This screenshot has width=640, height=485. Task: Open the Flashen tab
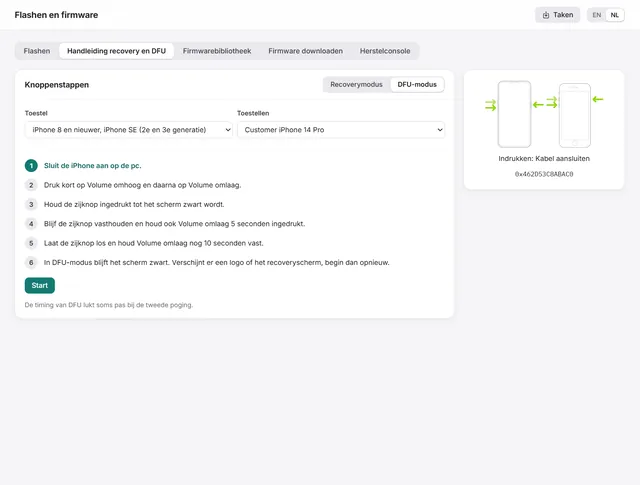point(37,51)
